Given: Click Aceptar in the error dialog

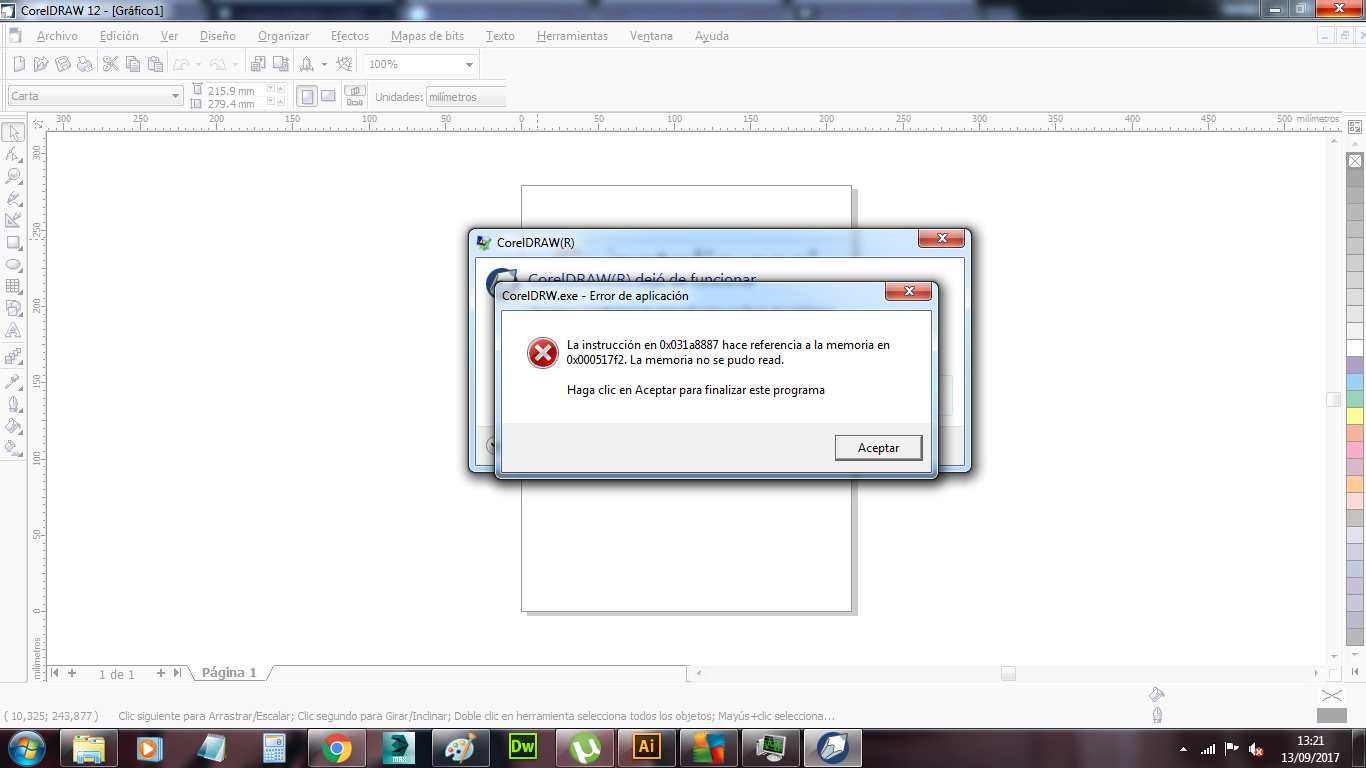Looking at the screenshot, I should 878,448.
